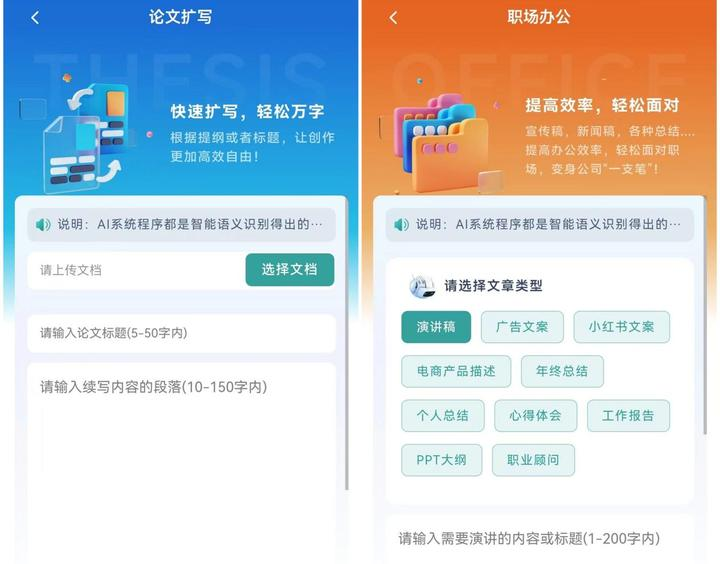Select the 小红书文案 article type
The image size is (720, 564).
[621, 327]
